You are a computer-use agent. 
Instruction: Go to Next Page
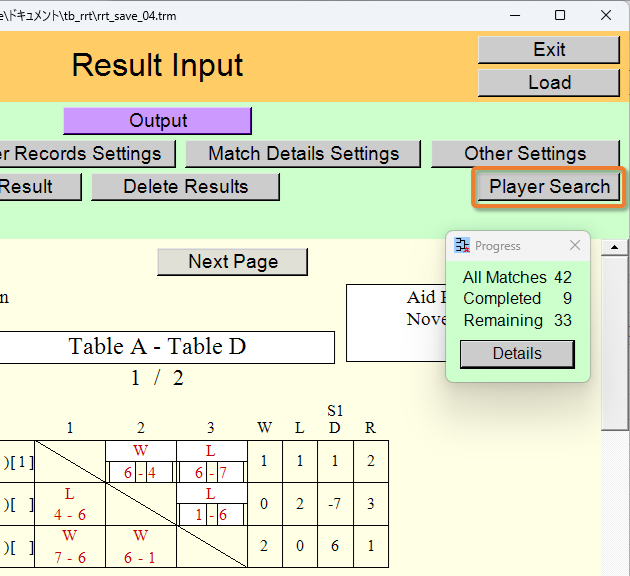coord(233,262)
